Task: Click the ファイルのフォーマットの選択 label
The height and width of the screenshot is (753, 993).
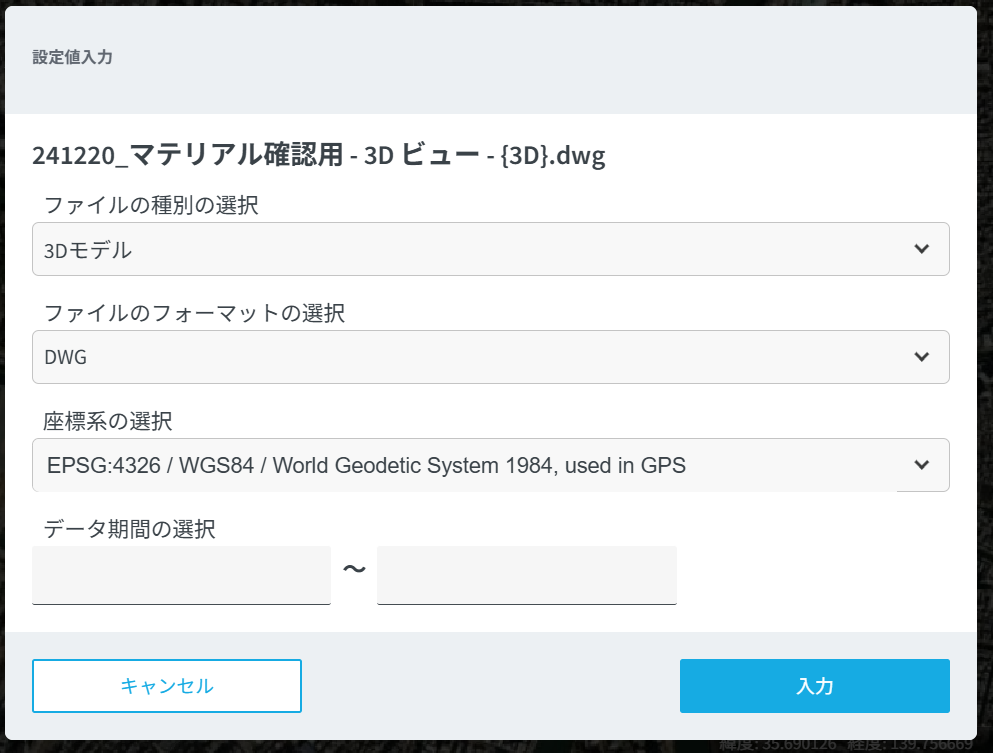Action: tap(194, 314)
